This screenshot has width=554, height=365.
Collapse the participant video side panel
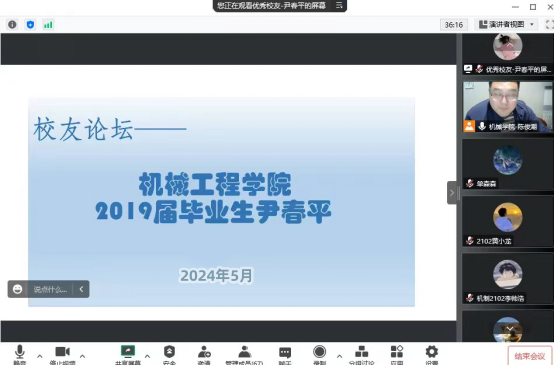[452, 193]
